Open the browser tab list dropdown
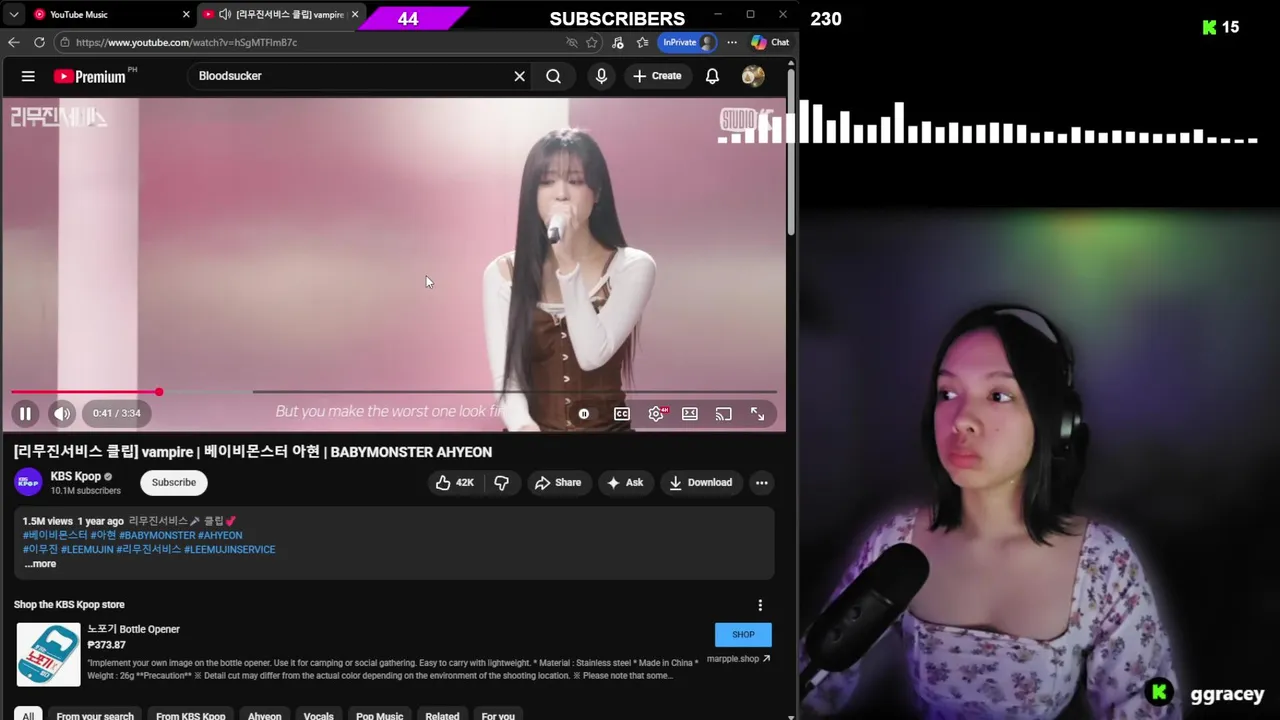 click(x=14, y=14)
